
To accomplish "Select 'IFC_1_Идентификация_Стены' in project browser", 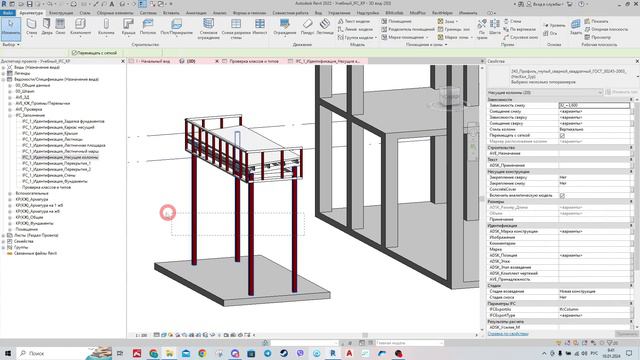I will tap(49, 176).
